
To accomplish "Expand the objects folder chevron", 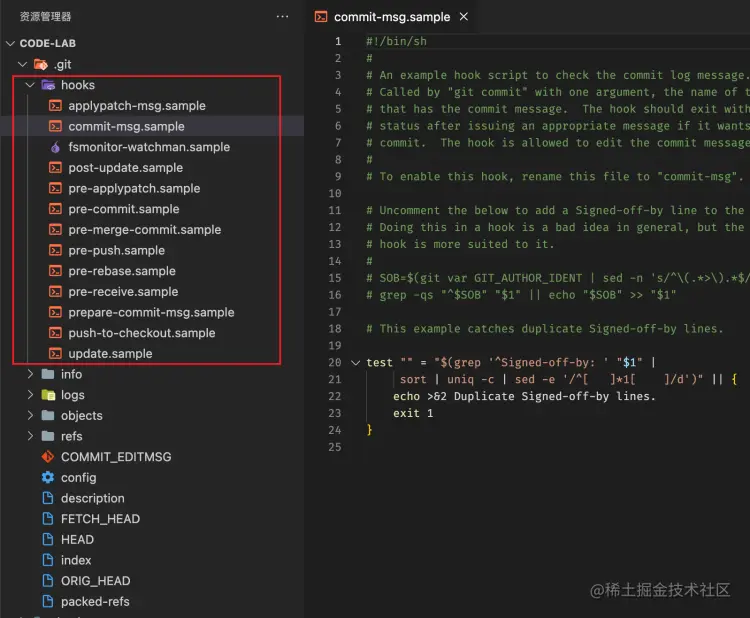I will click(30, 415).
